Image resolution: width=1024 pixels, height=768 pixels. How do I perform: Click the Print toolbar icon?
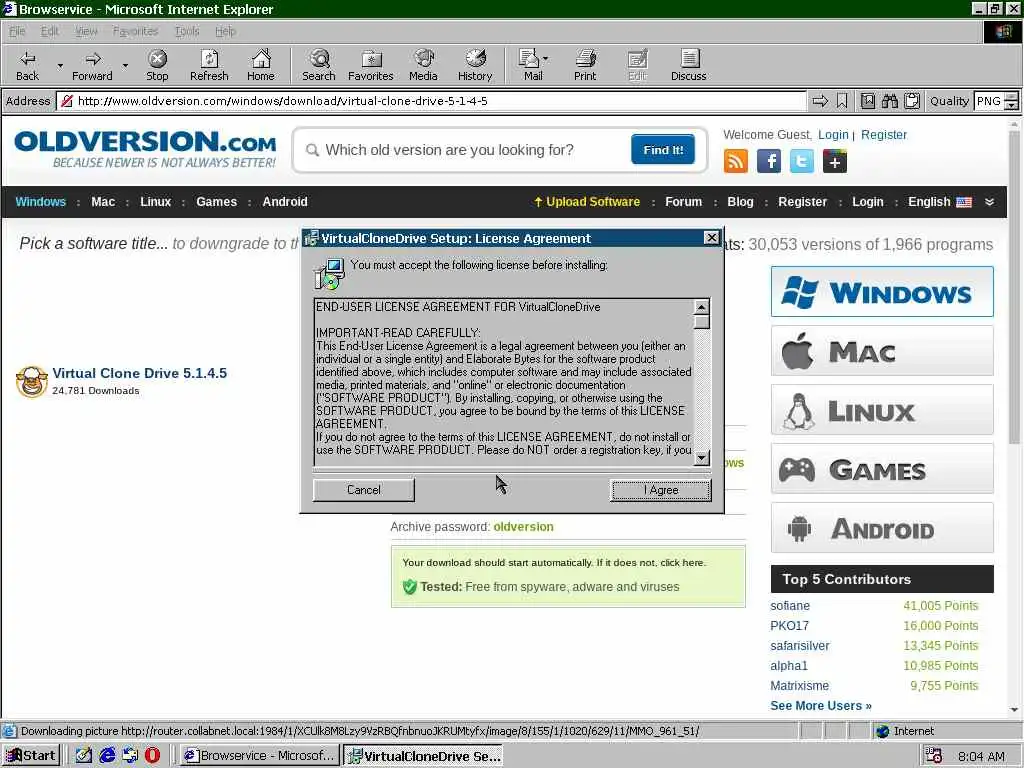585,65
